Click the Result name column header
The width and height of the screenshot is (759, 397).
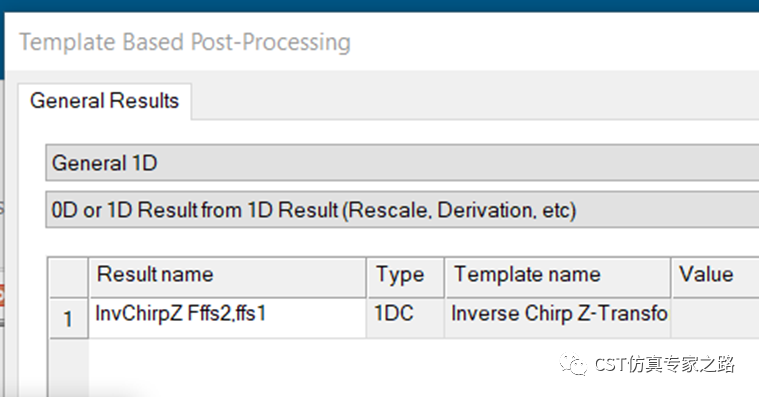click(228, 277)
